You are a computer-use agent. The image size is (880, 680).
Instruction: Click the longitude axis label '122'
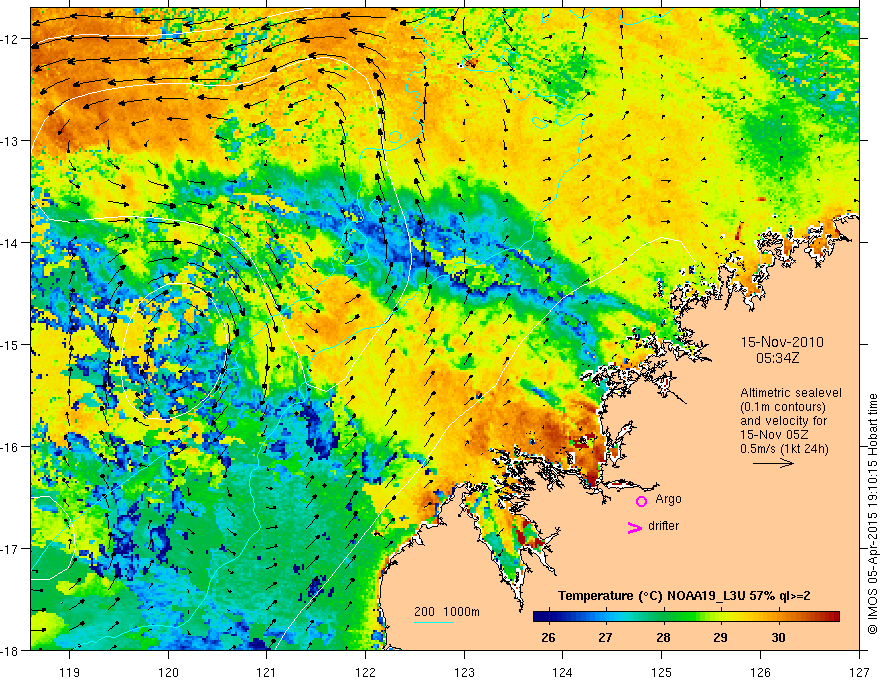pyautogui.click(x=365, y=672)
